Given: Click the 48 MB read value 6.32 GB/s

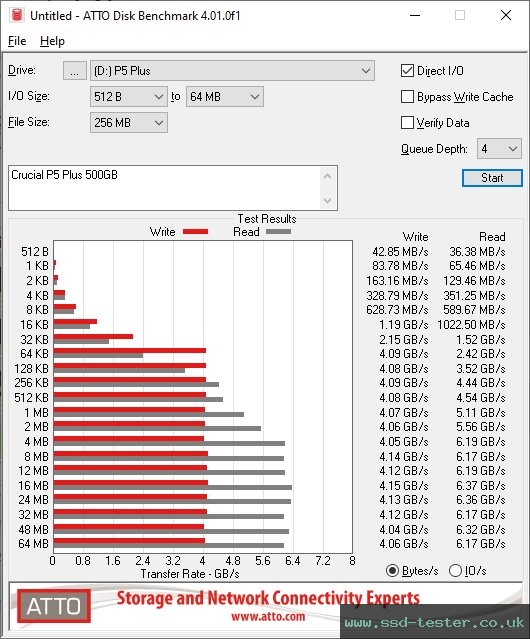Looking at the screenshot, I should 481,529.
